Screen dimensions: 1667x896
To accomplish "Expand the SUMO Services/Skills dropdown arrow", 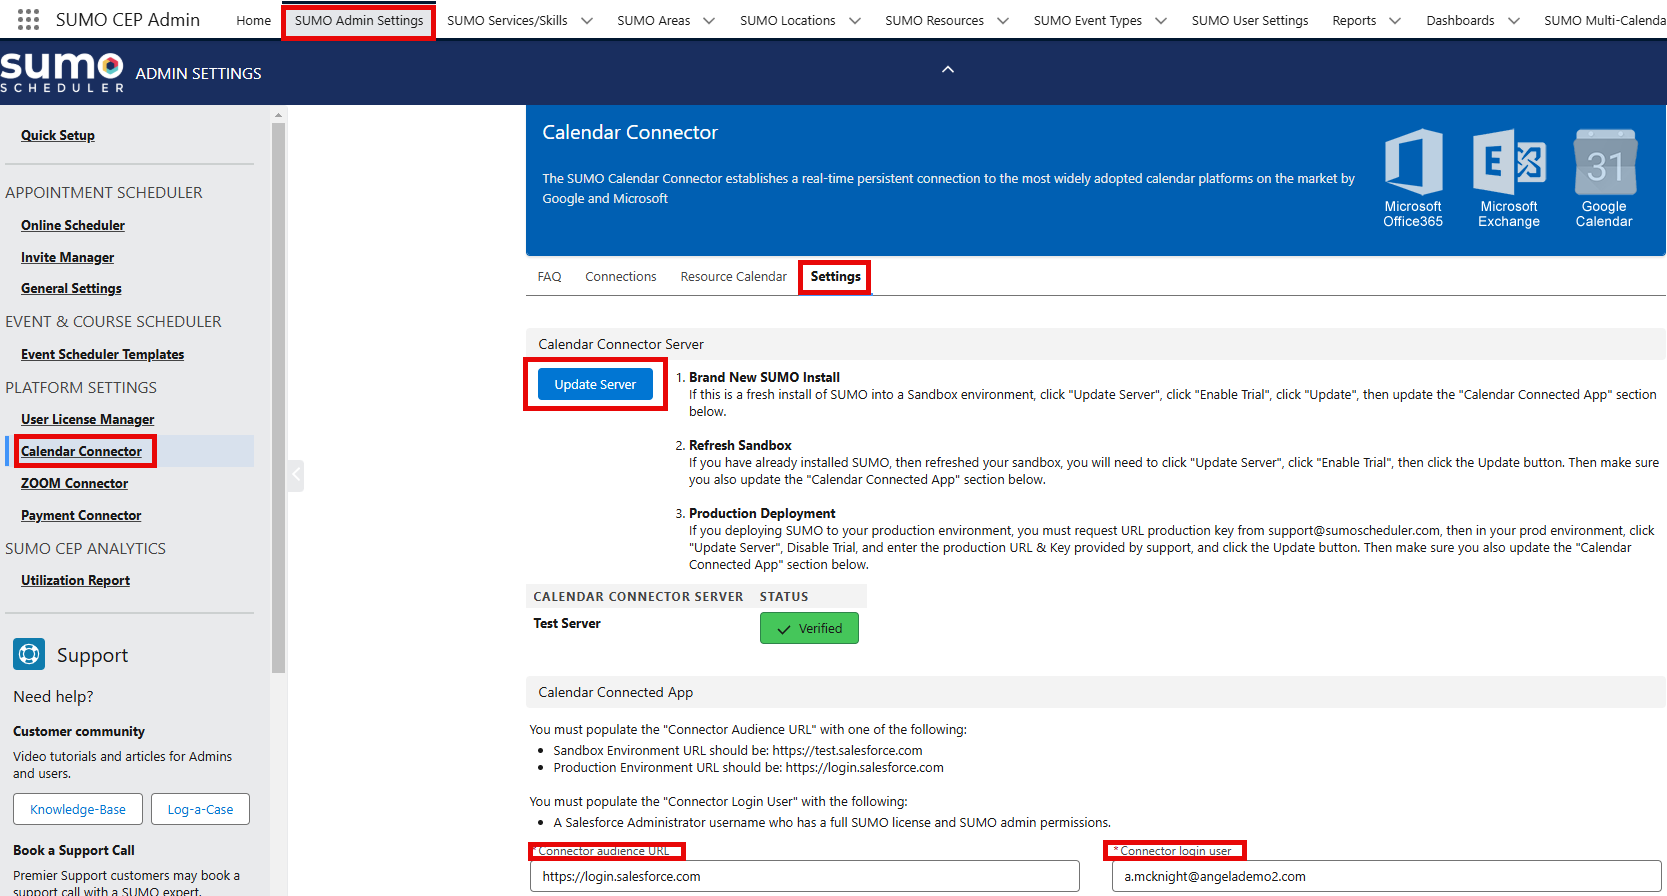I will (x=587, y=21).
